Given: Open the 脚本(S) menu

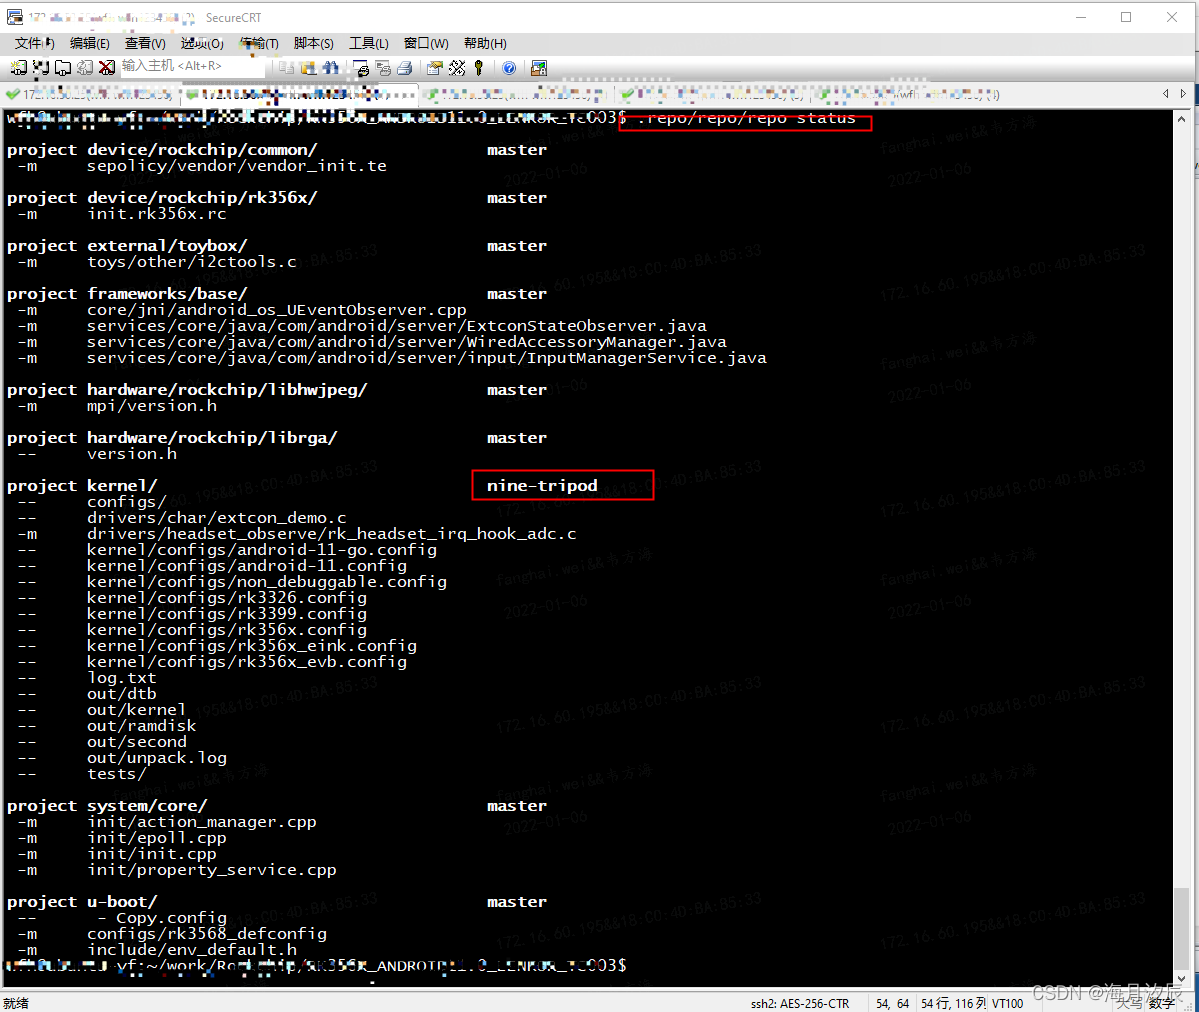Looking at the screenshot, I should (x=314, y=44).
